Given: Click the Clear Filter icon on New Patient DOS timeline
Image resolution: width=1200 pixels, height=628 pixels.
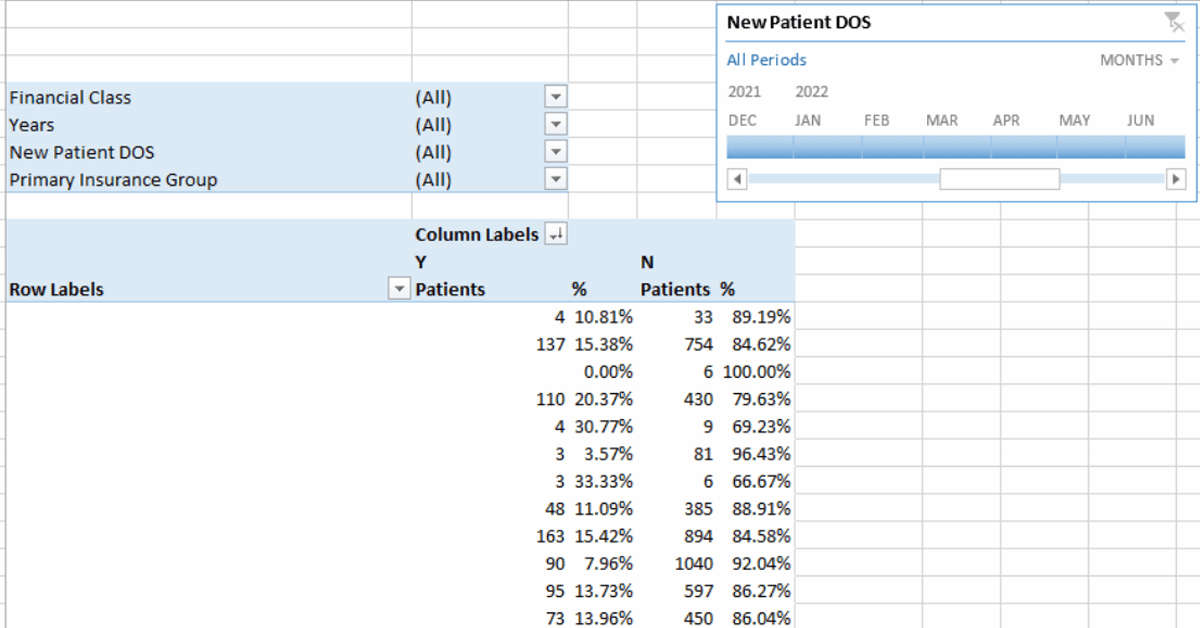Looking at the screenshot, I should [x=1172, y=22].
